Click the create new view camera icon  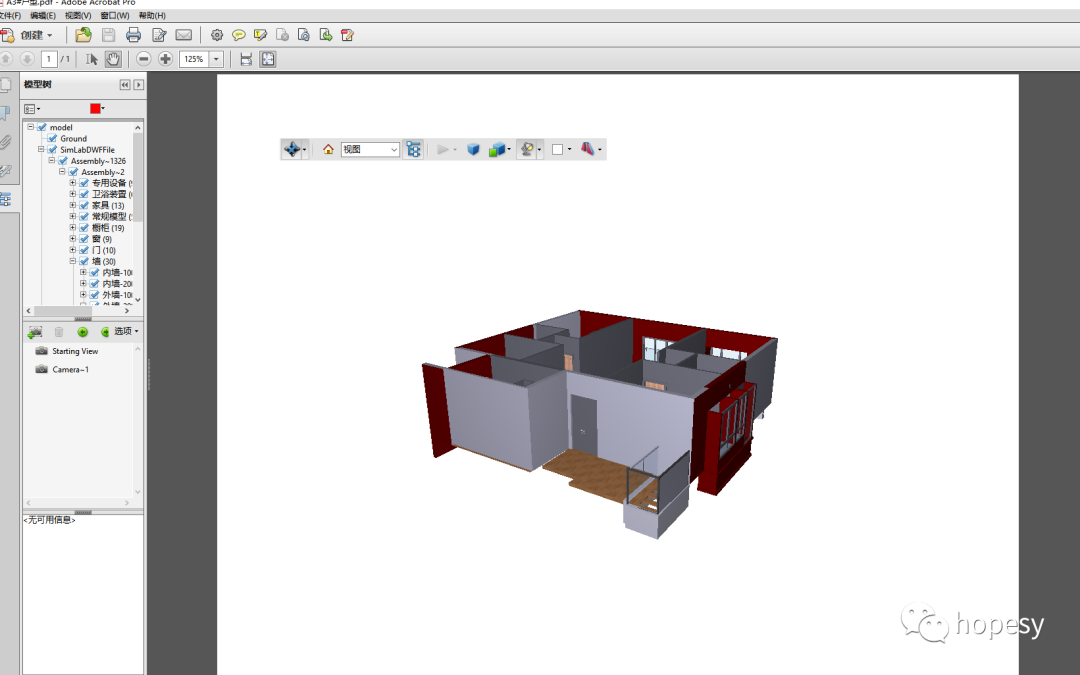click(x=35, y=331)
